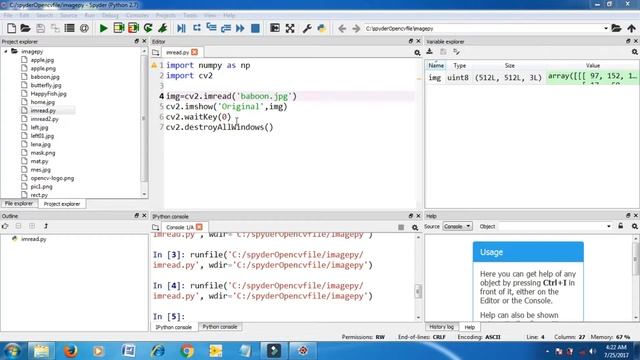
Task: Step over current line debug icon
Action: coord(197,28)
